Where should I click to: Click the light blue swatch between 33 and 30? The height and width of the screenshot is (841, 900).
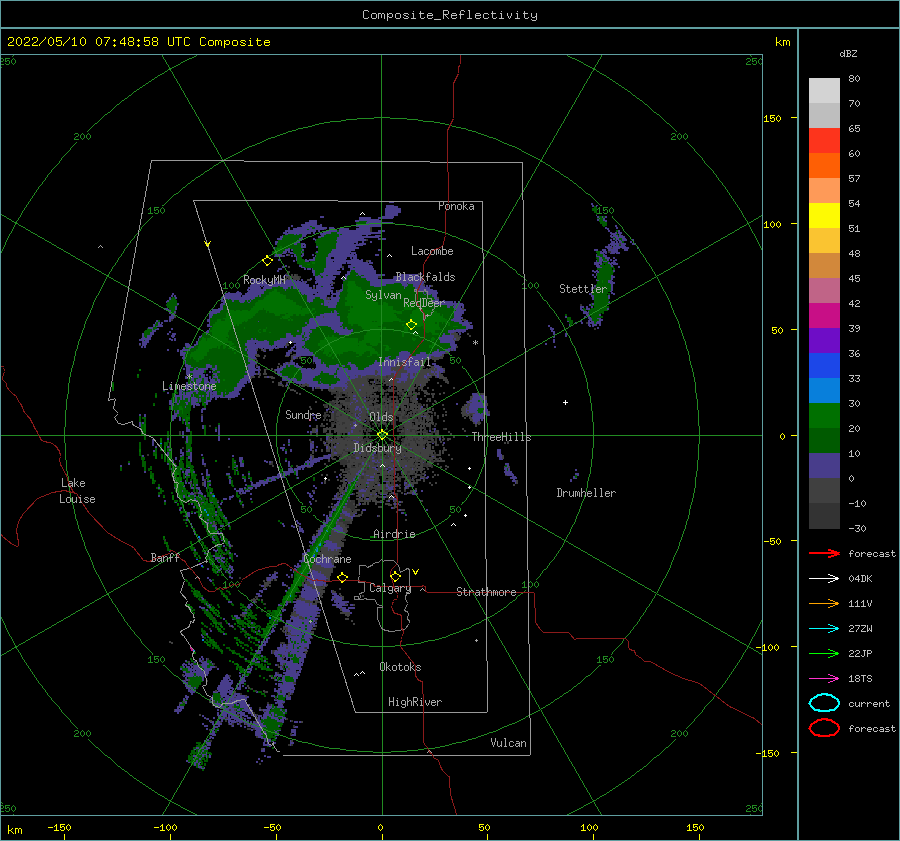(x=824, y=390)
